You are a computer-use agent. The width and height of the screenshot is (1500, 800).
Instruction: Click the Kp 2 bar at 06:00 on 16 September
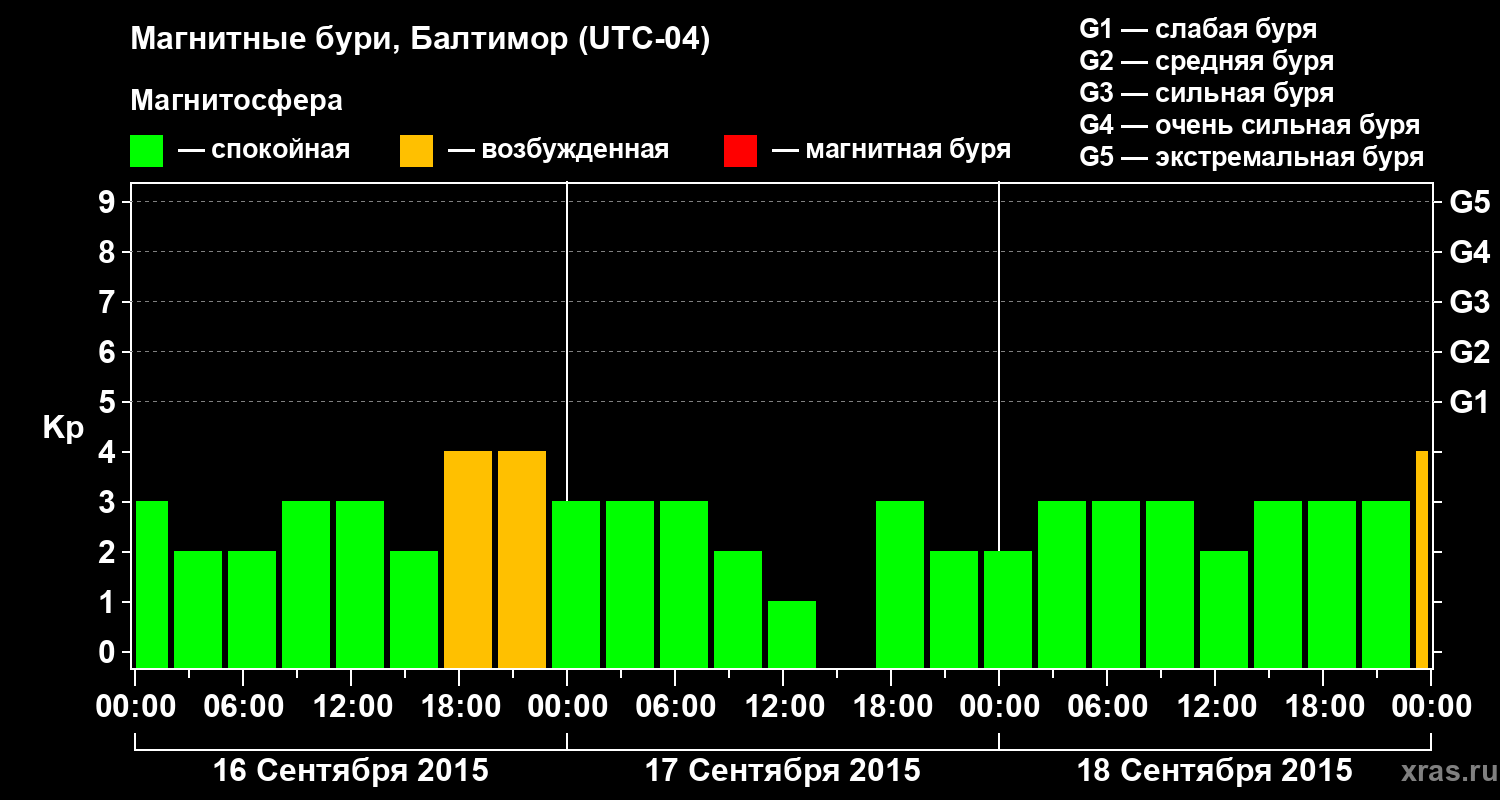pos(252,610)
